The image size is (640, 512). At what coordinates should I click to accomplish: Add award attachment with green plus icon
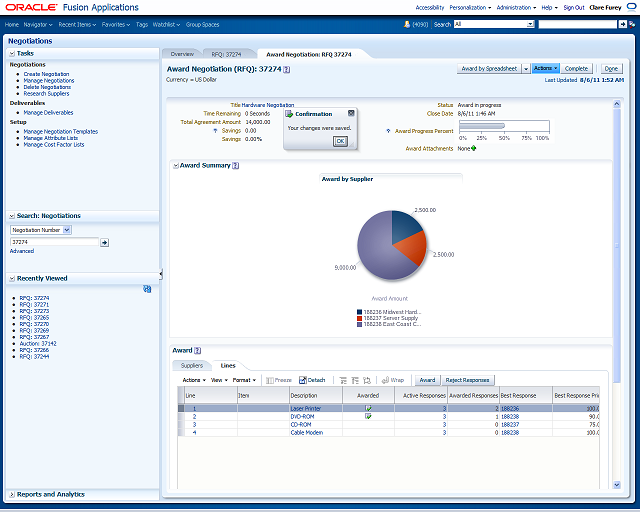[x=473, y=148]
